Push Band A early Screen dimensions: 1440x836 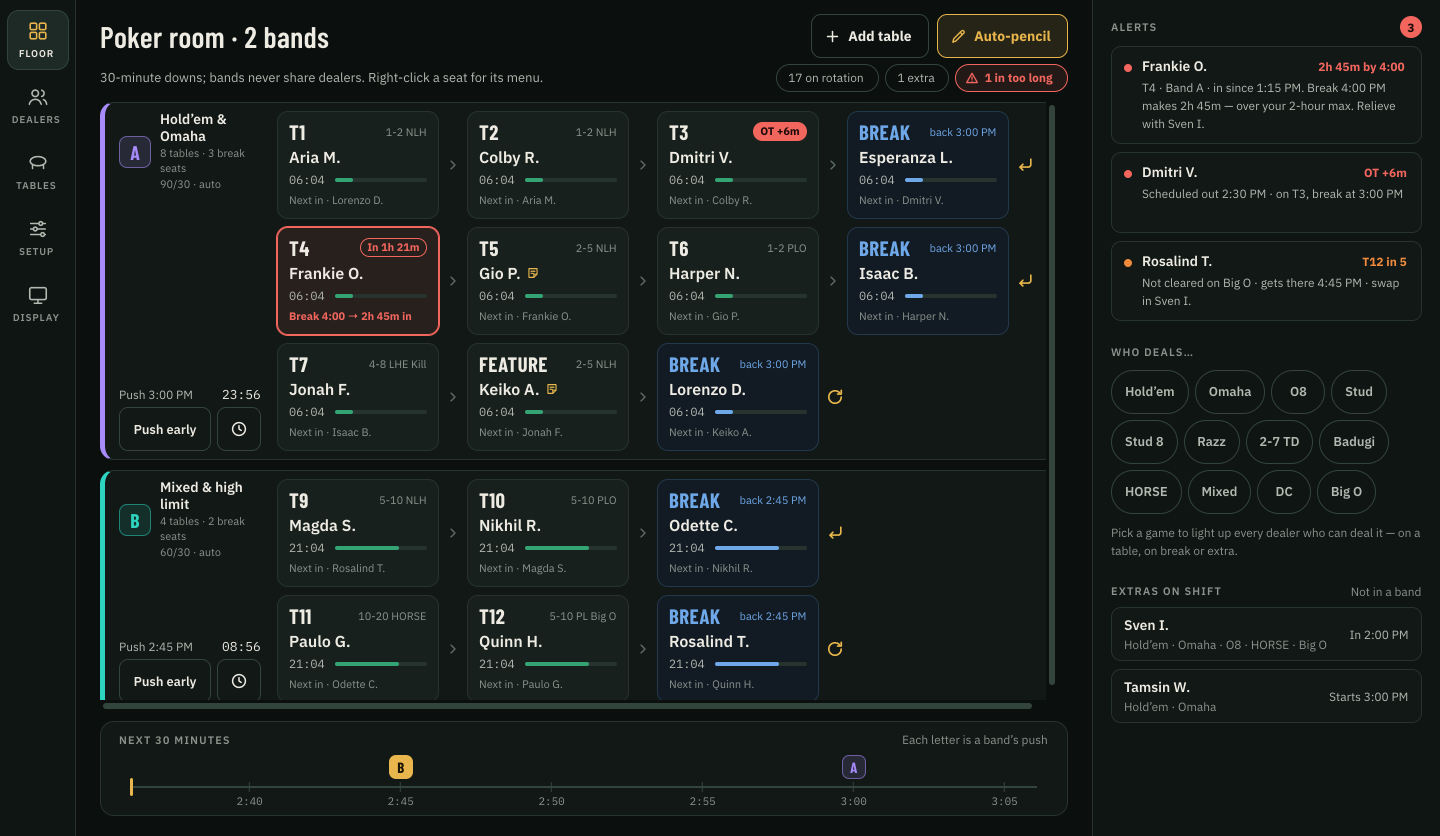tap(165, 429)
